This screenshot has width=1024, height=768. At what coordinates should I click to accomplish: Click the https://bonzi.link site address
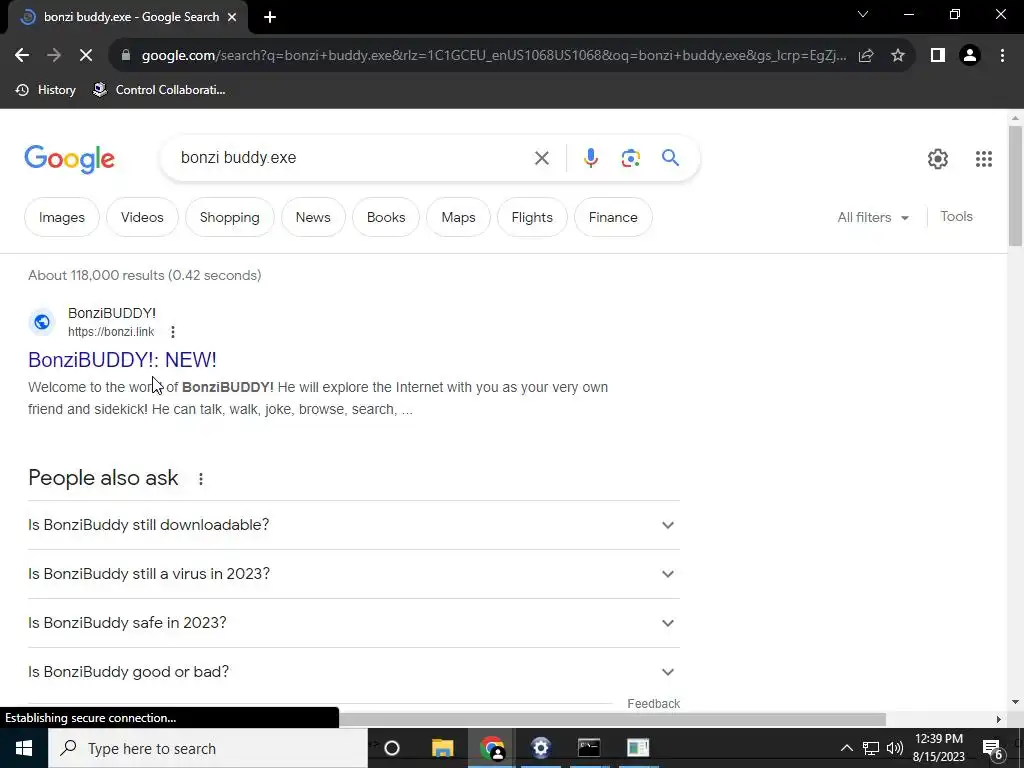pos(111,332)
